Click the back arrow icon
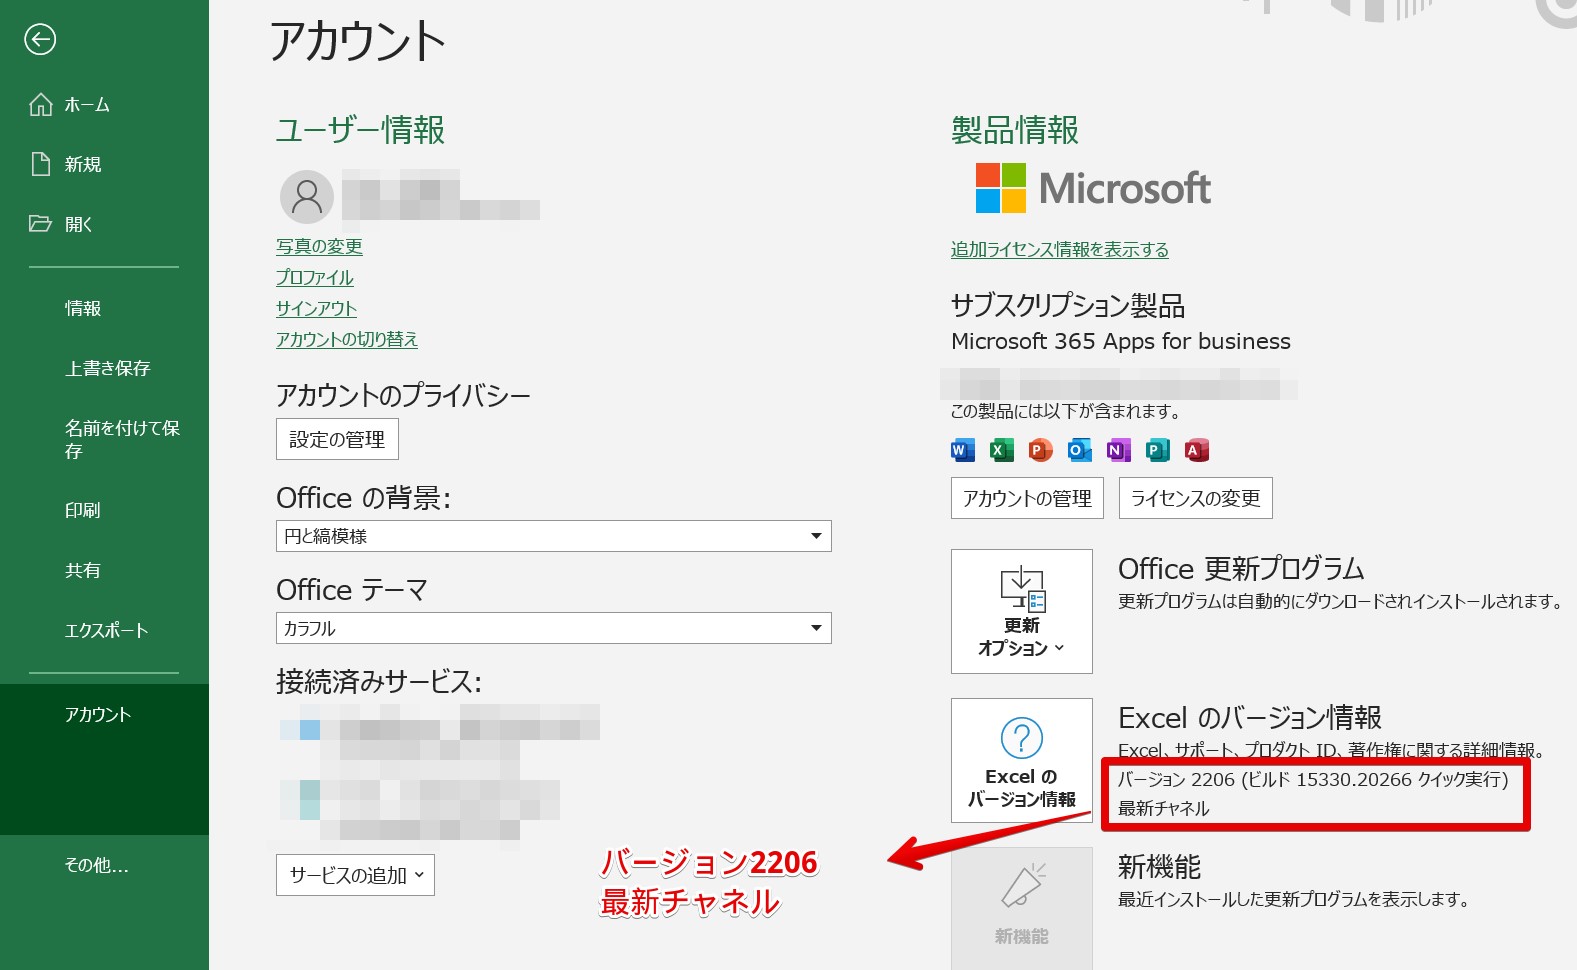The height and width of the screenshot is (970, 1577). point(40,39)
